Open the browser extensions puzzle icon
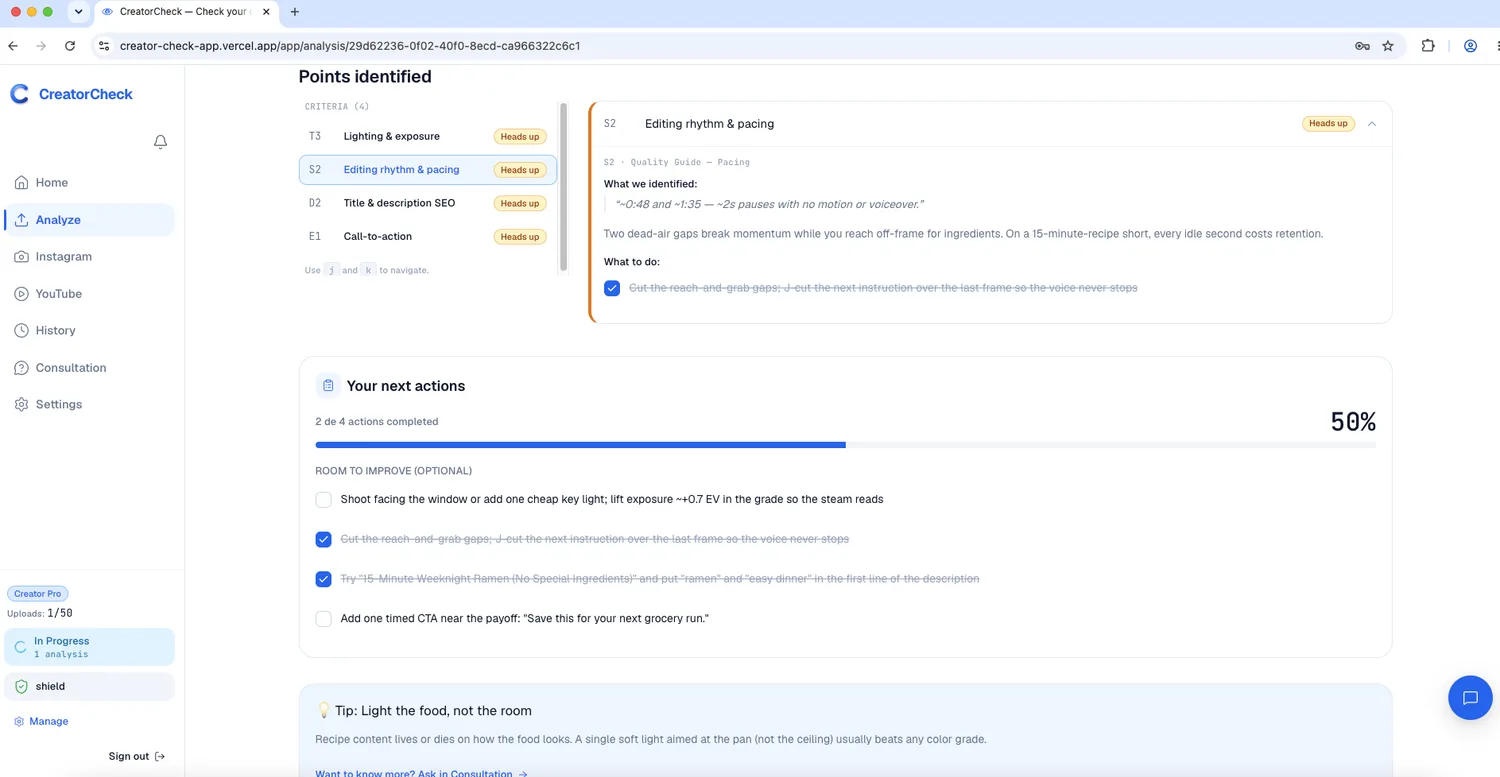Viewport: 1500px width, 777px height. click(x=1428, y=46)
